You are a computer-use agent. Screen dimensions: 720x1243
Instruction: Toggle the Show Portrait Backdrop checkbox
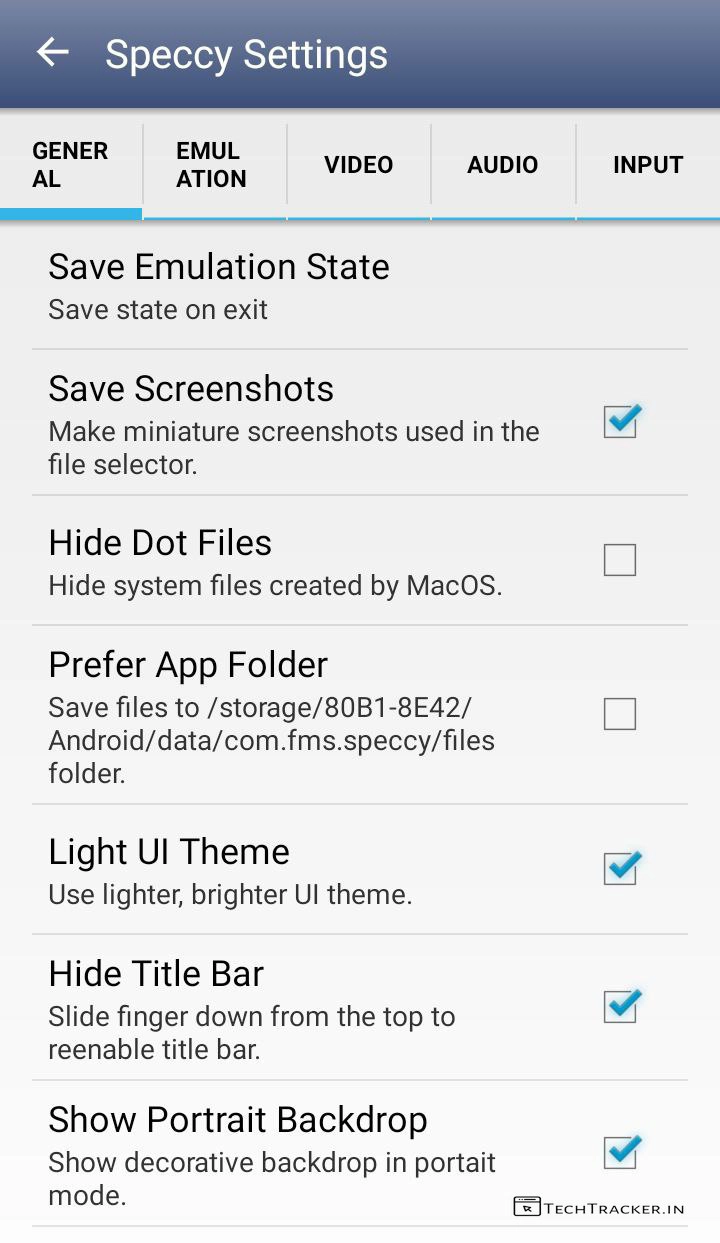[620, 1152]
